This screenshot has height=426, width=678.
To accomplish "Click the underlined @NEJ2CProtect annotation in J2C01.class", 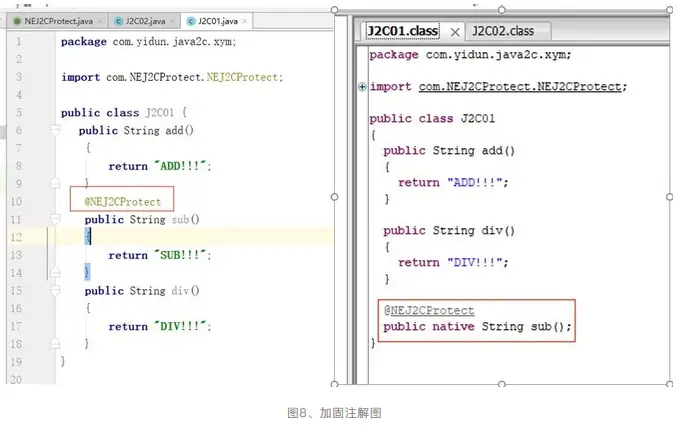I will pos(429,311).
